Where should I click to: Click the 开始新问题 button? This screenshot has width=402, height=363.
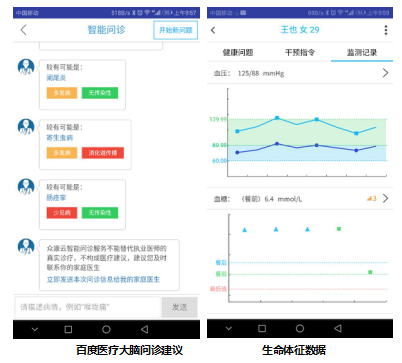pyautogui.click(x=176, y=30)
